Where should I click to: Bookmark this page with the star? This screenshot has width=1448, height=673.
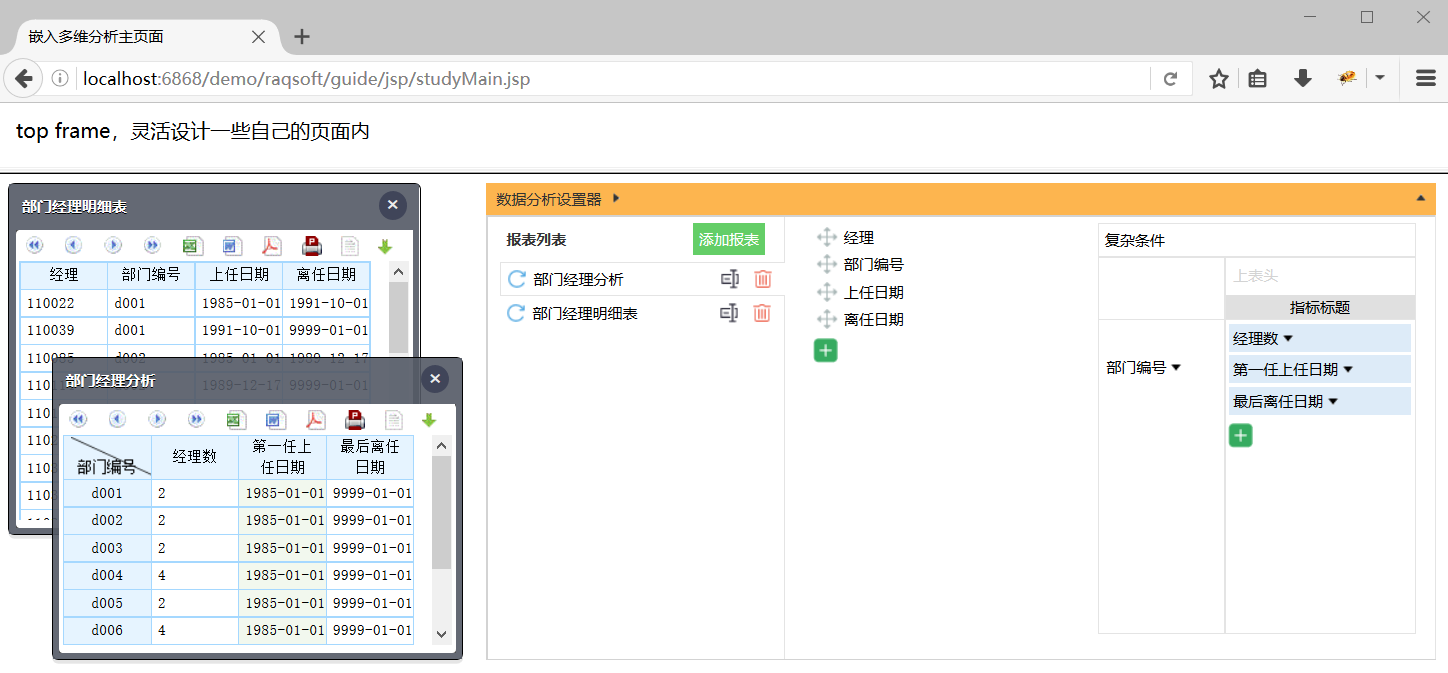coord(1219,79)
